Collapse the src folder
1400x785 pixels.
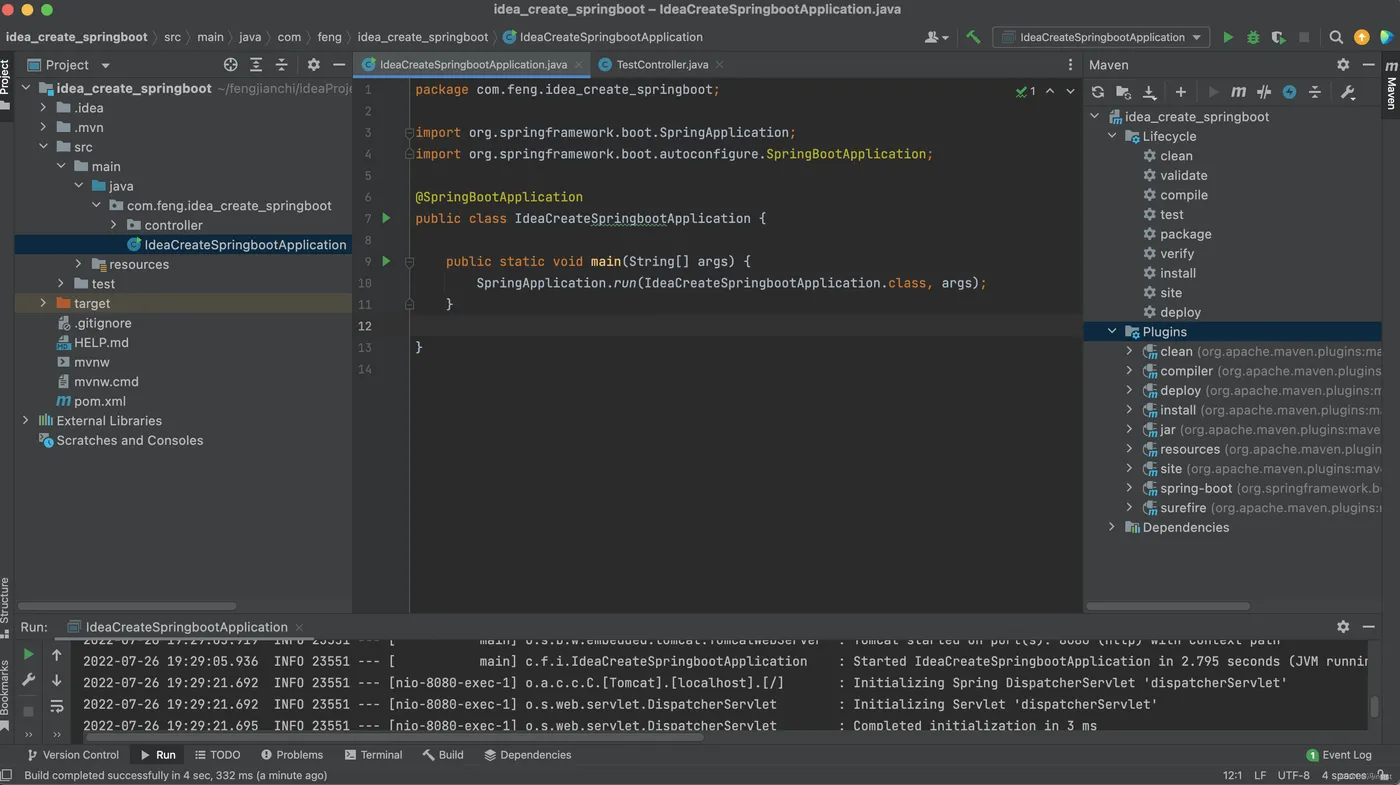pos(43,147)
